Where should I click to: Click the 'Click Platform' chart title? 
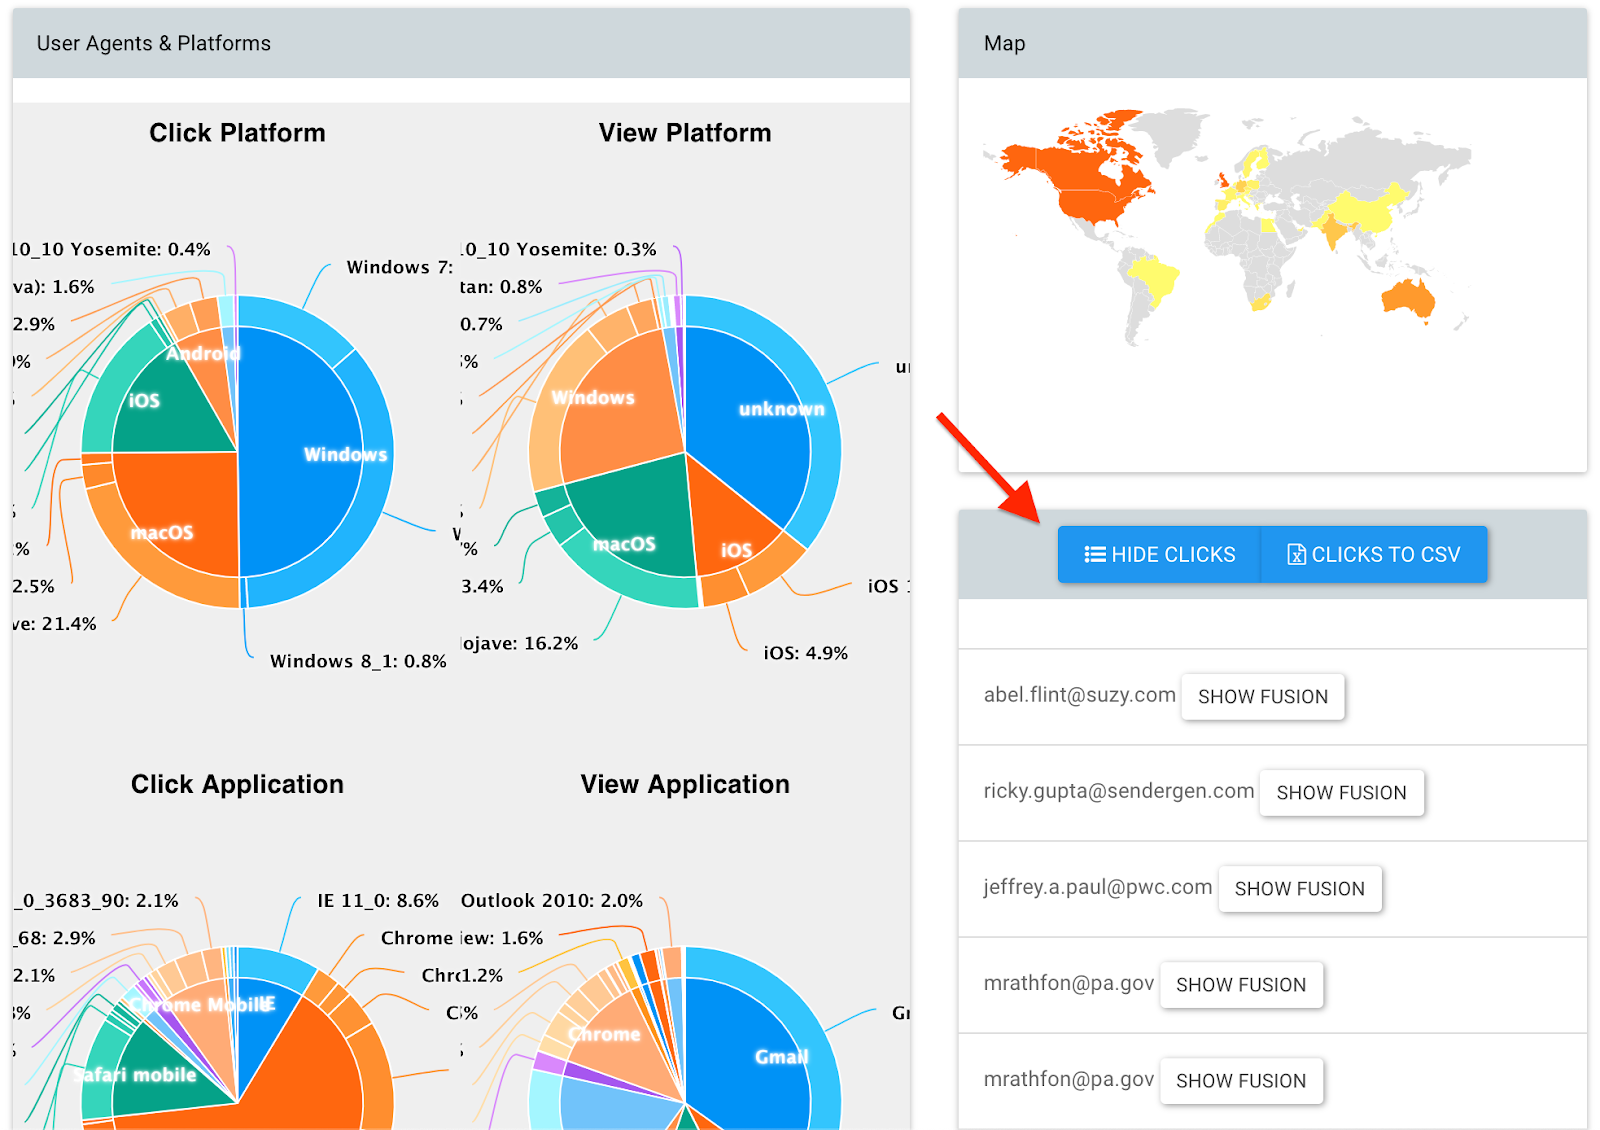(x=237, y=133)
